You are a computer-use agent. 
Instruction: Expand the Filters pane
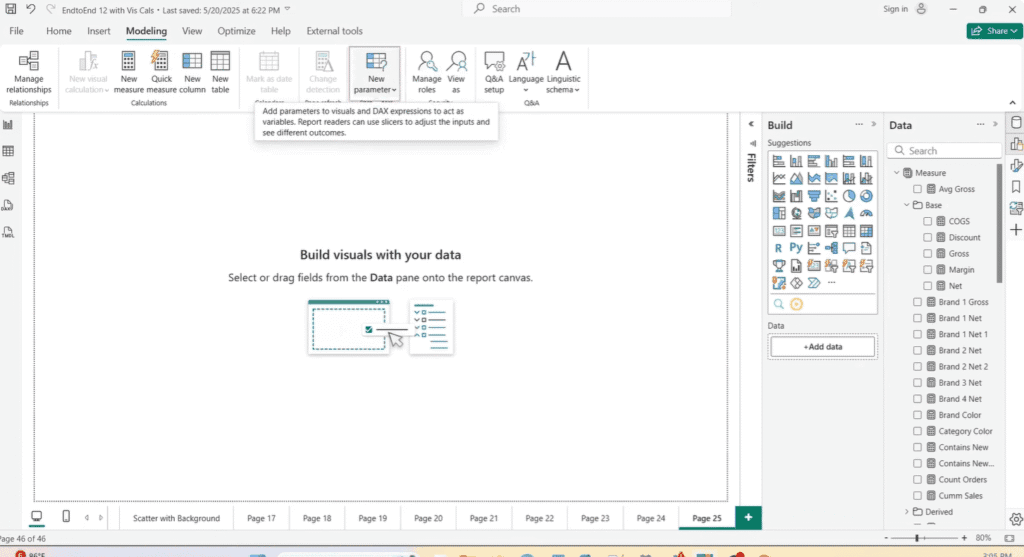tap(751, 124)
